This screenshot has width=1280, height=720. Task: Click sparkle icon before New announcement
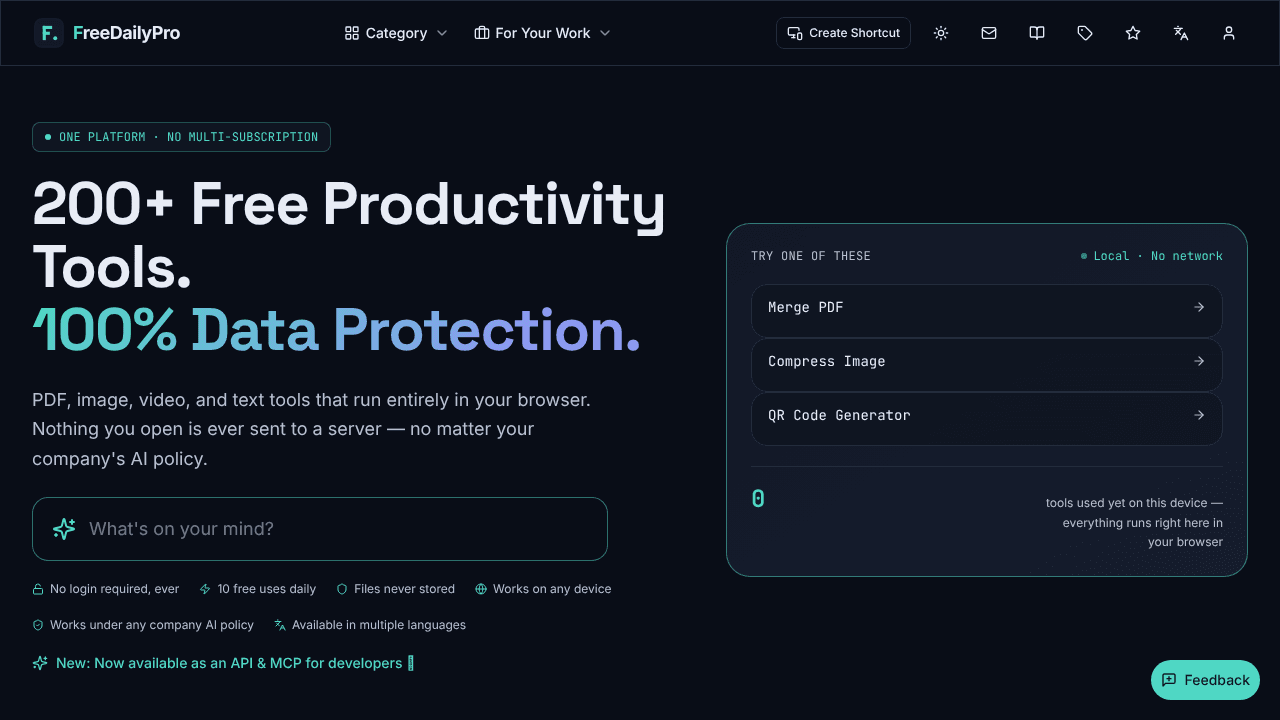[40, 663]
